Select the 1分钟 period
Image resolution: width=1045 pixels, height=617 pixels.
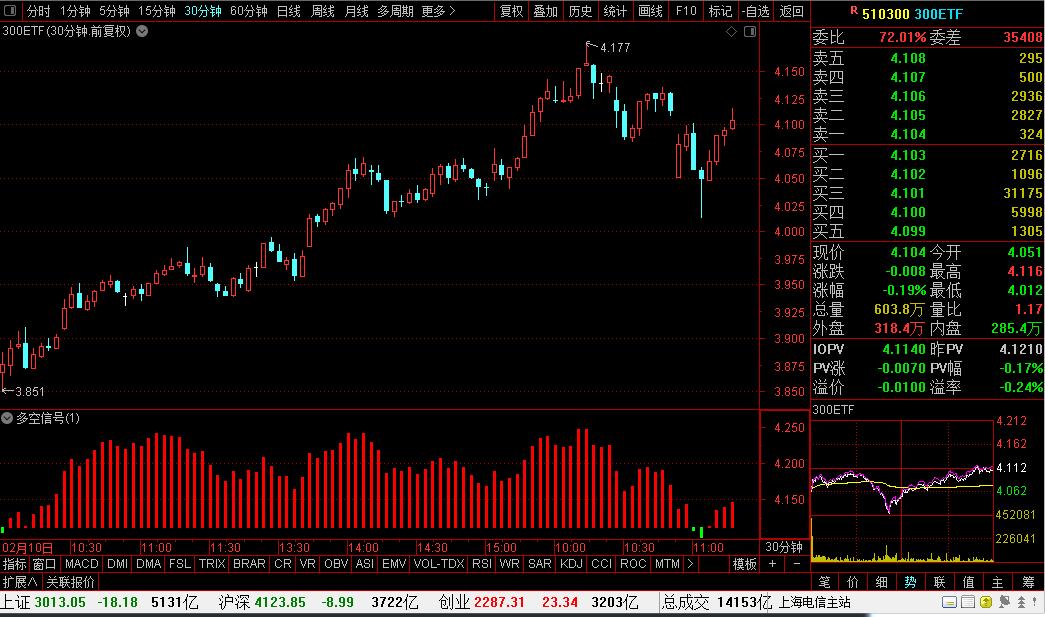coord(75,11)
